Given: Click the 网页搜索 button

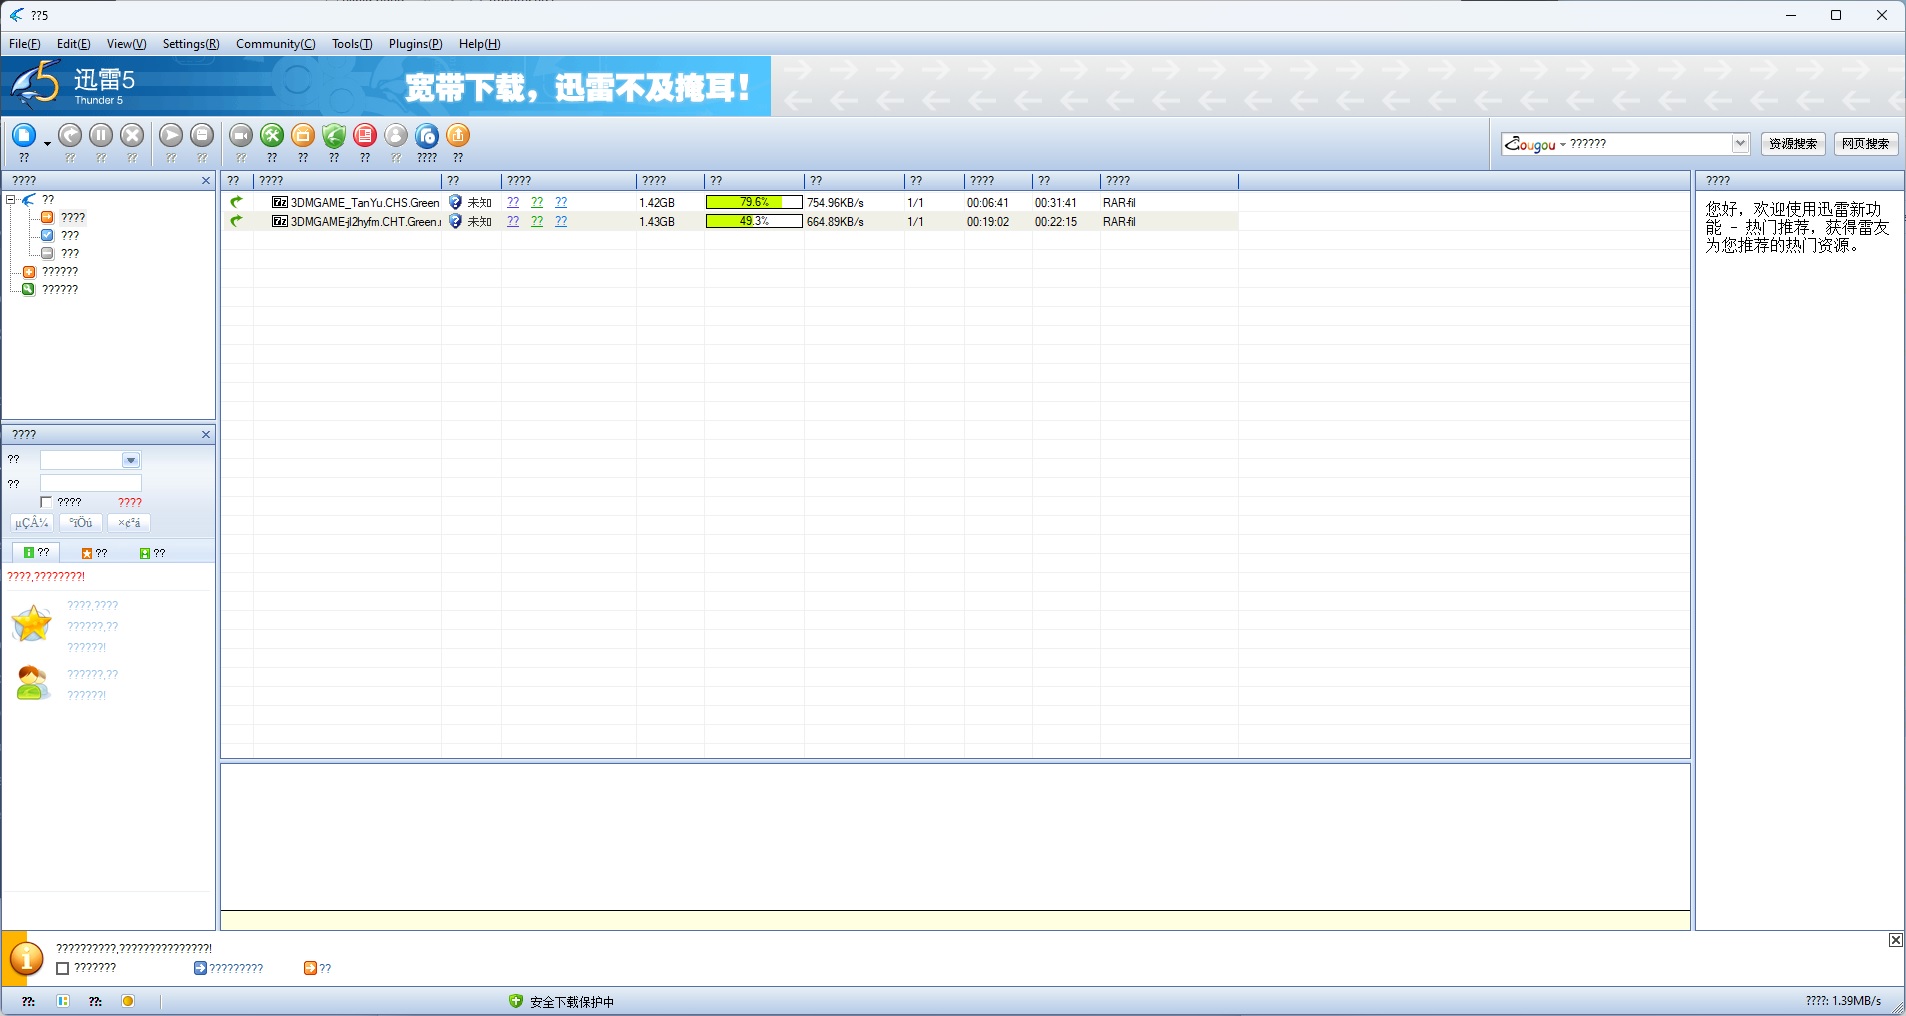Looking at the screenshot, I should click(1866, 144).
